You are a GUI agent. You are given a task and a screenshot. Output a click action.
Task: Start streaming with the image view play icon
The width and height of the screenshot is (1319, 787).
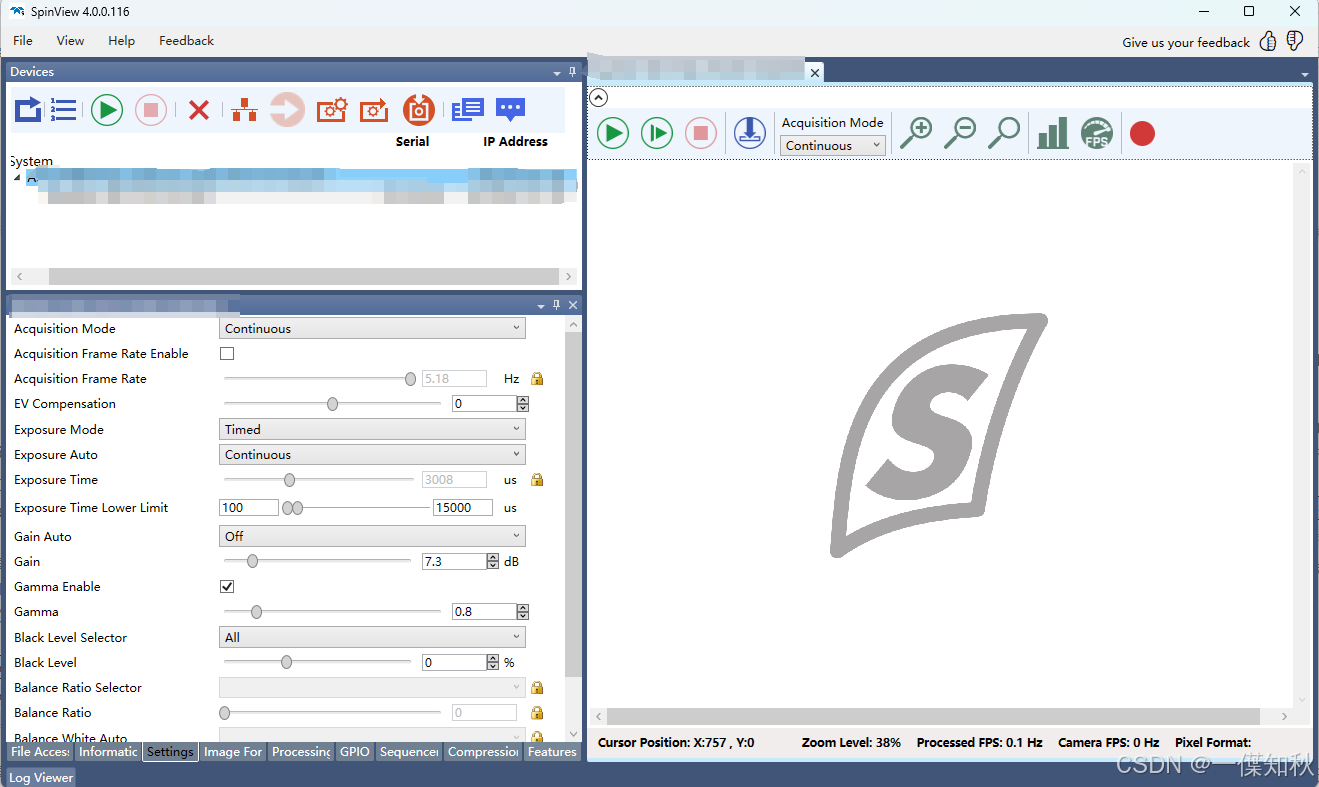(613, 133)
